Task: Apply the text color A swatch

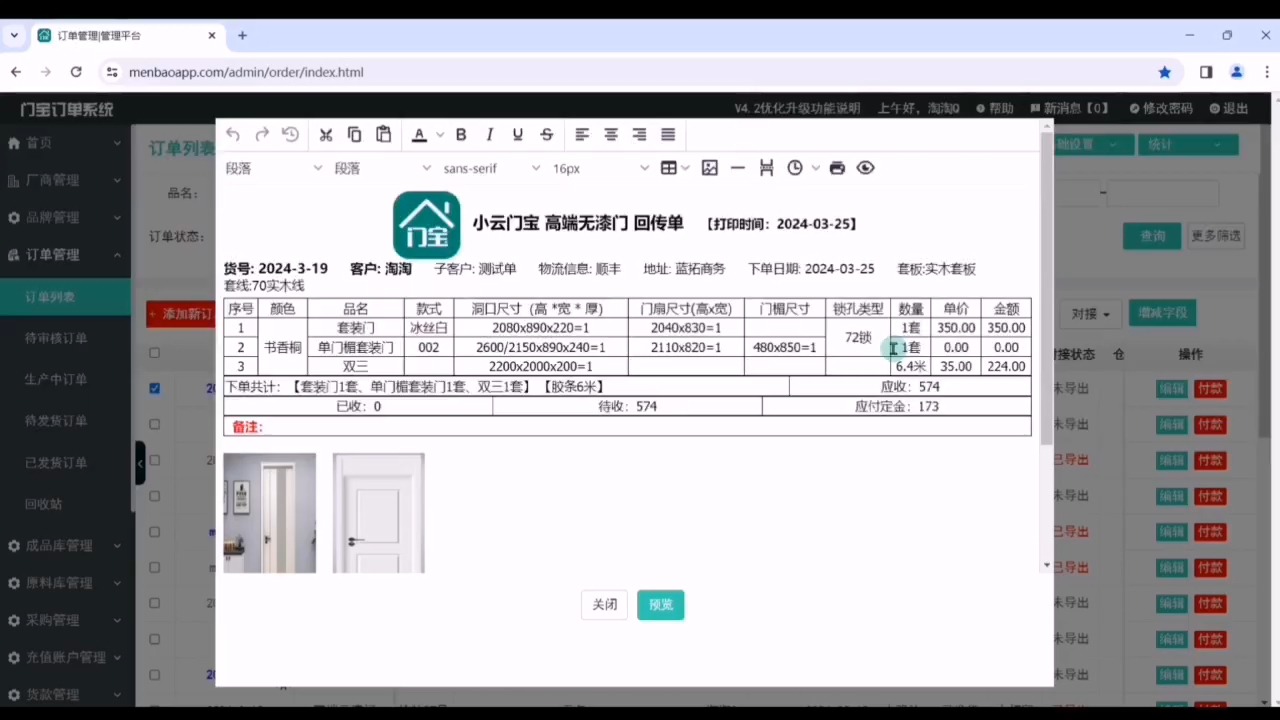Action: pos(419,135)
